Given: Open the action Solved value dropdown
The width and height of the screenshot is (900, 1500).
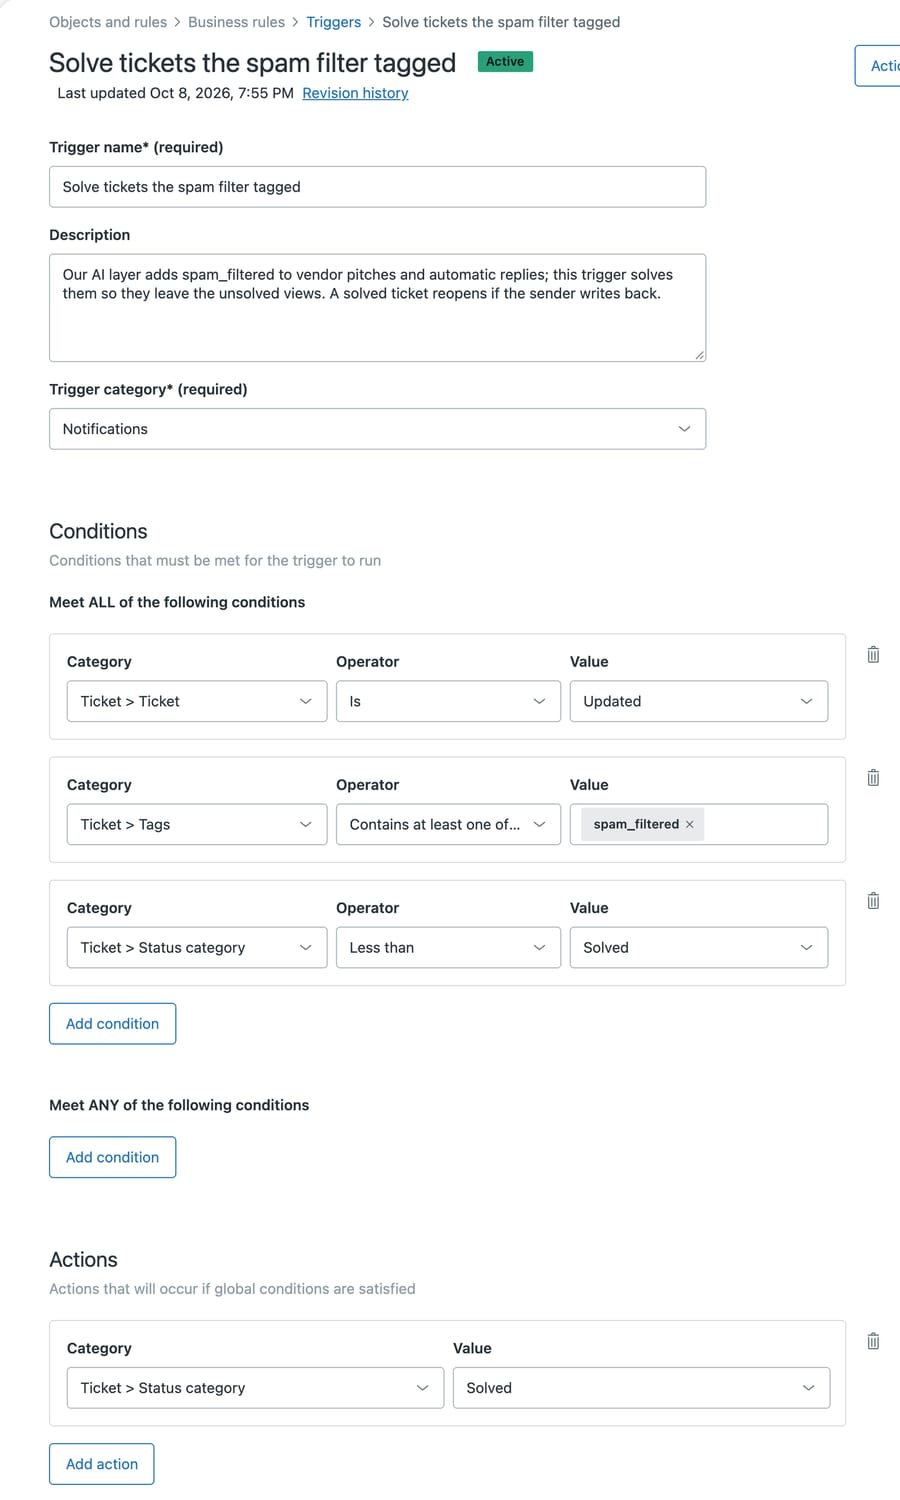Looking at the screenshot, I should pyautogui.click(x=641, y=1388).
